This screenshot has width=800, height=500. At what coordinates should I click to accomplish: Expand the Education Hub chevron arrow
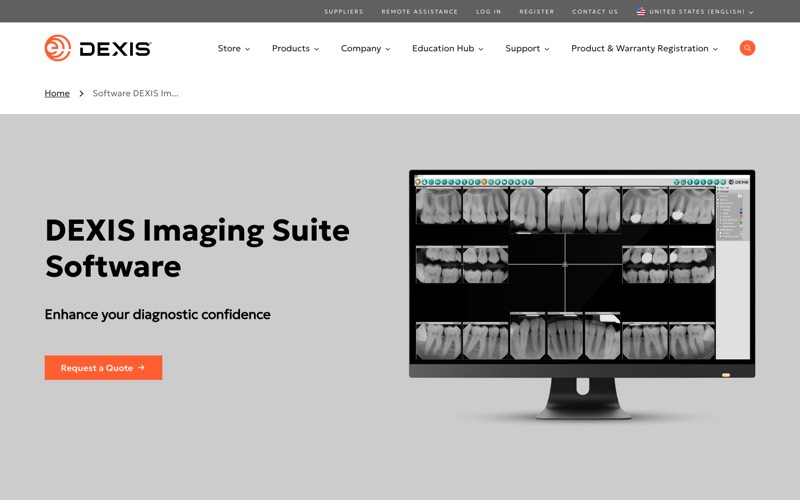481,49
